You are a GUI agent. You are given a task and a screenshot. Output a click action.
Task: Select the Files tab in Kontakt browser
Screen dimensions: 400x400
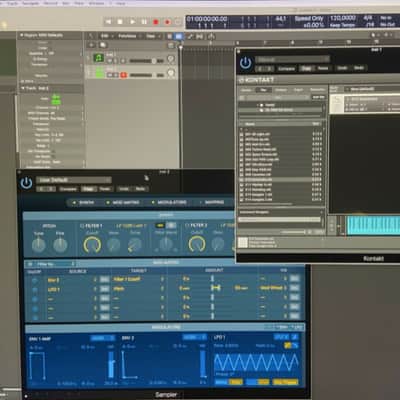click(x=263, y=90)
